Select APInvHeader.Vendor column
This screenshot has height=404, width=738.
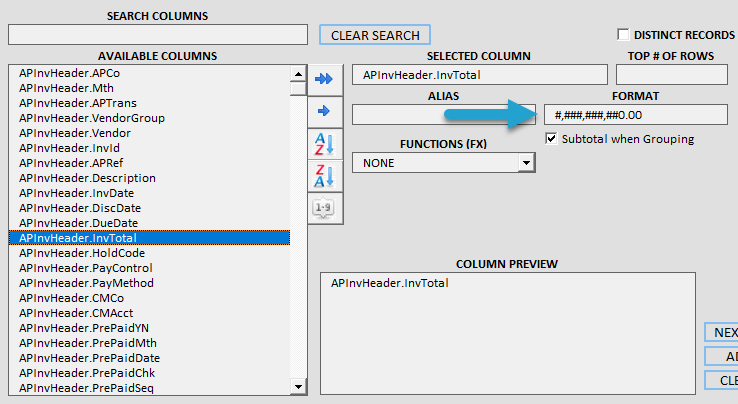pyautogui.click(x=150, y=133)
